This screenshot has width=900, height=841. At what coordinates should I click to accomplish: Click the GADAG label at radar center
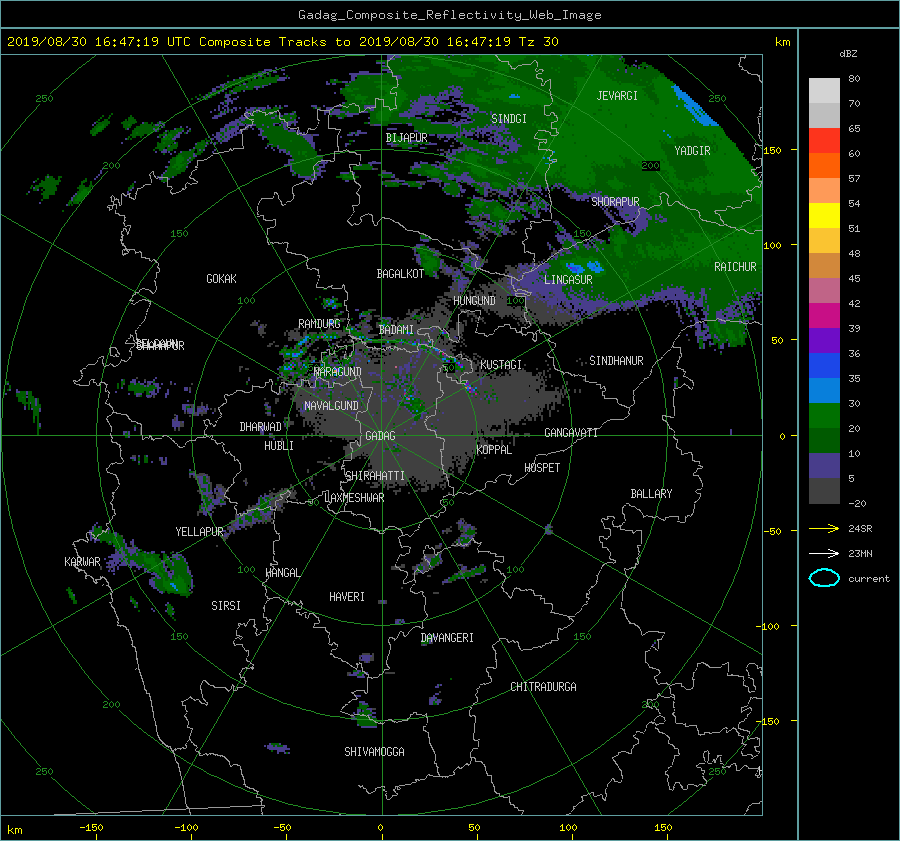[x=381, y=436]
